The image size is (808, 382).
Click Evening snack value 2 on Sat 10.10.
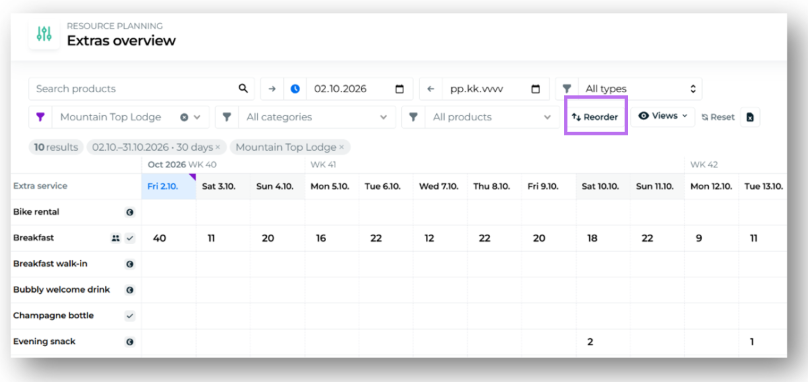click(x=590, y=341)
